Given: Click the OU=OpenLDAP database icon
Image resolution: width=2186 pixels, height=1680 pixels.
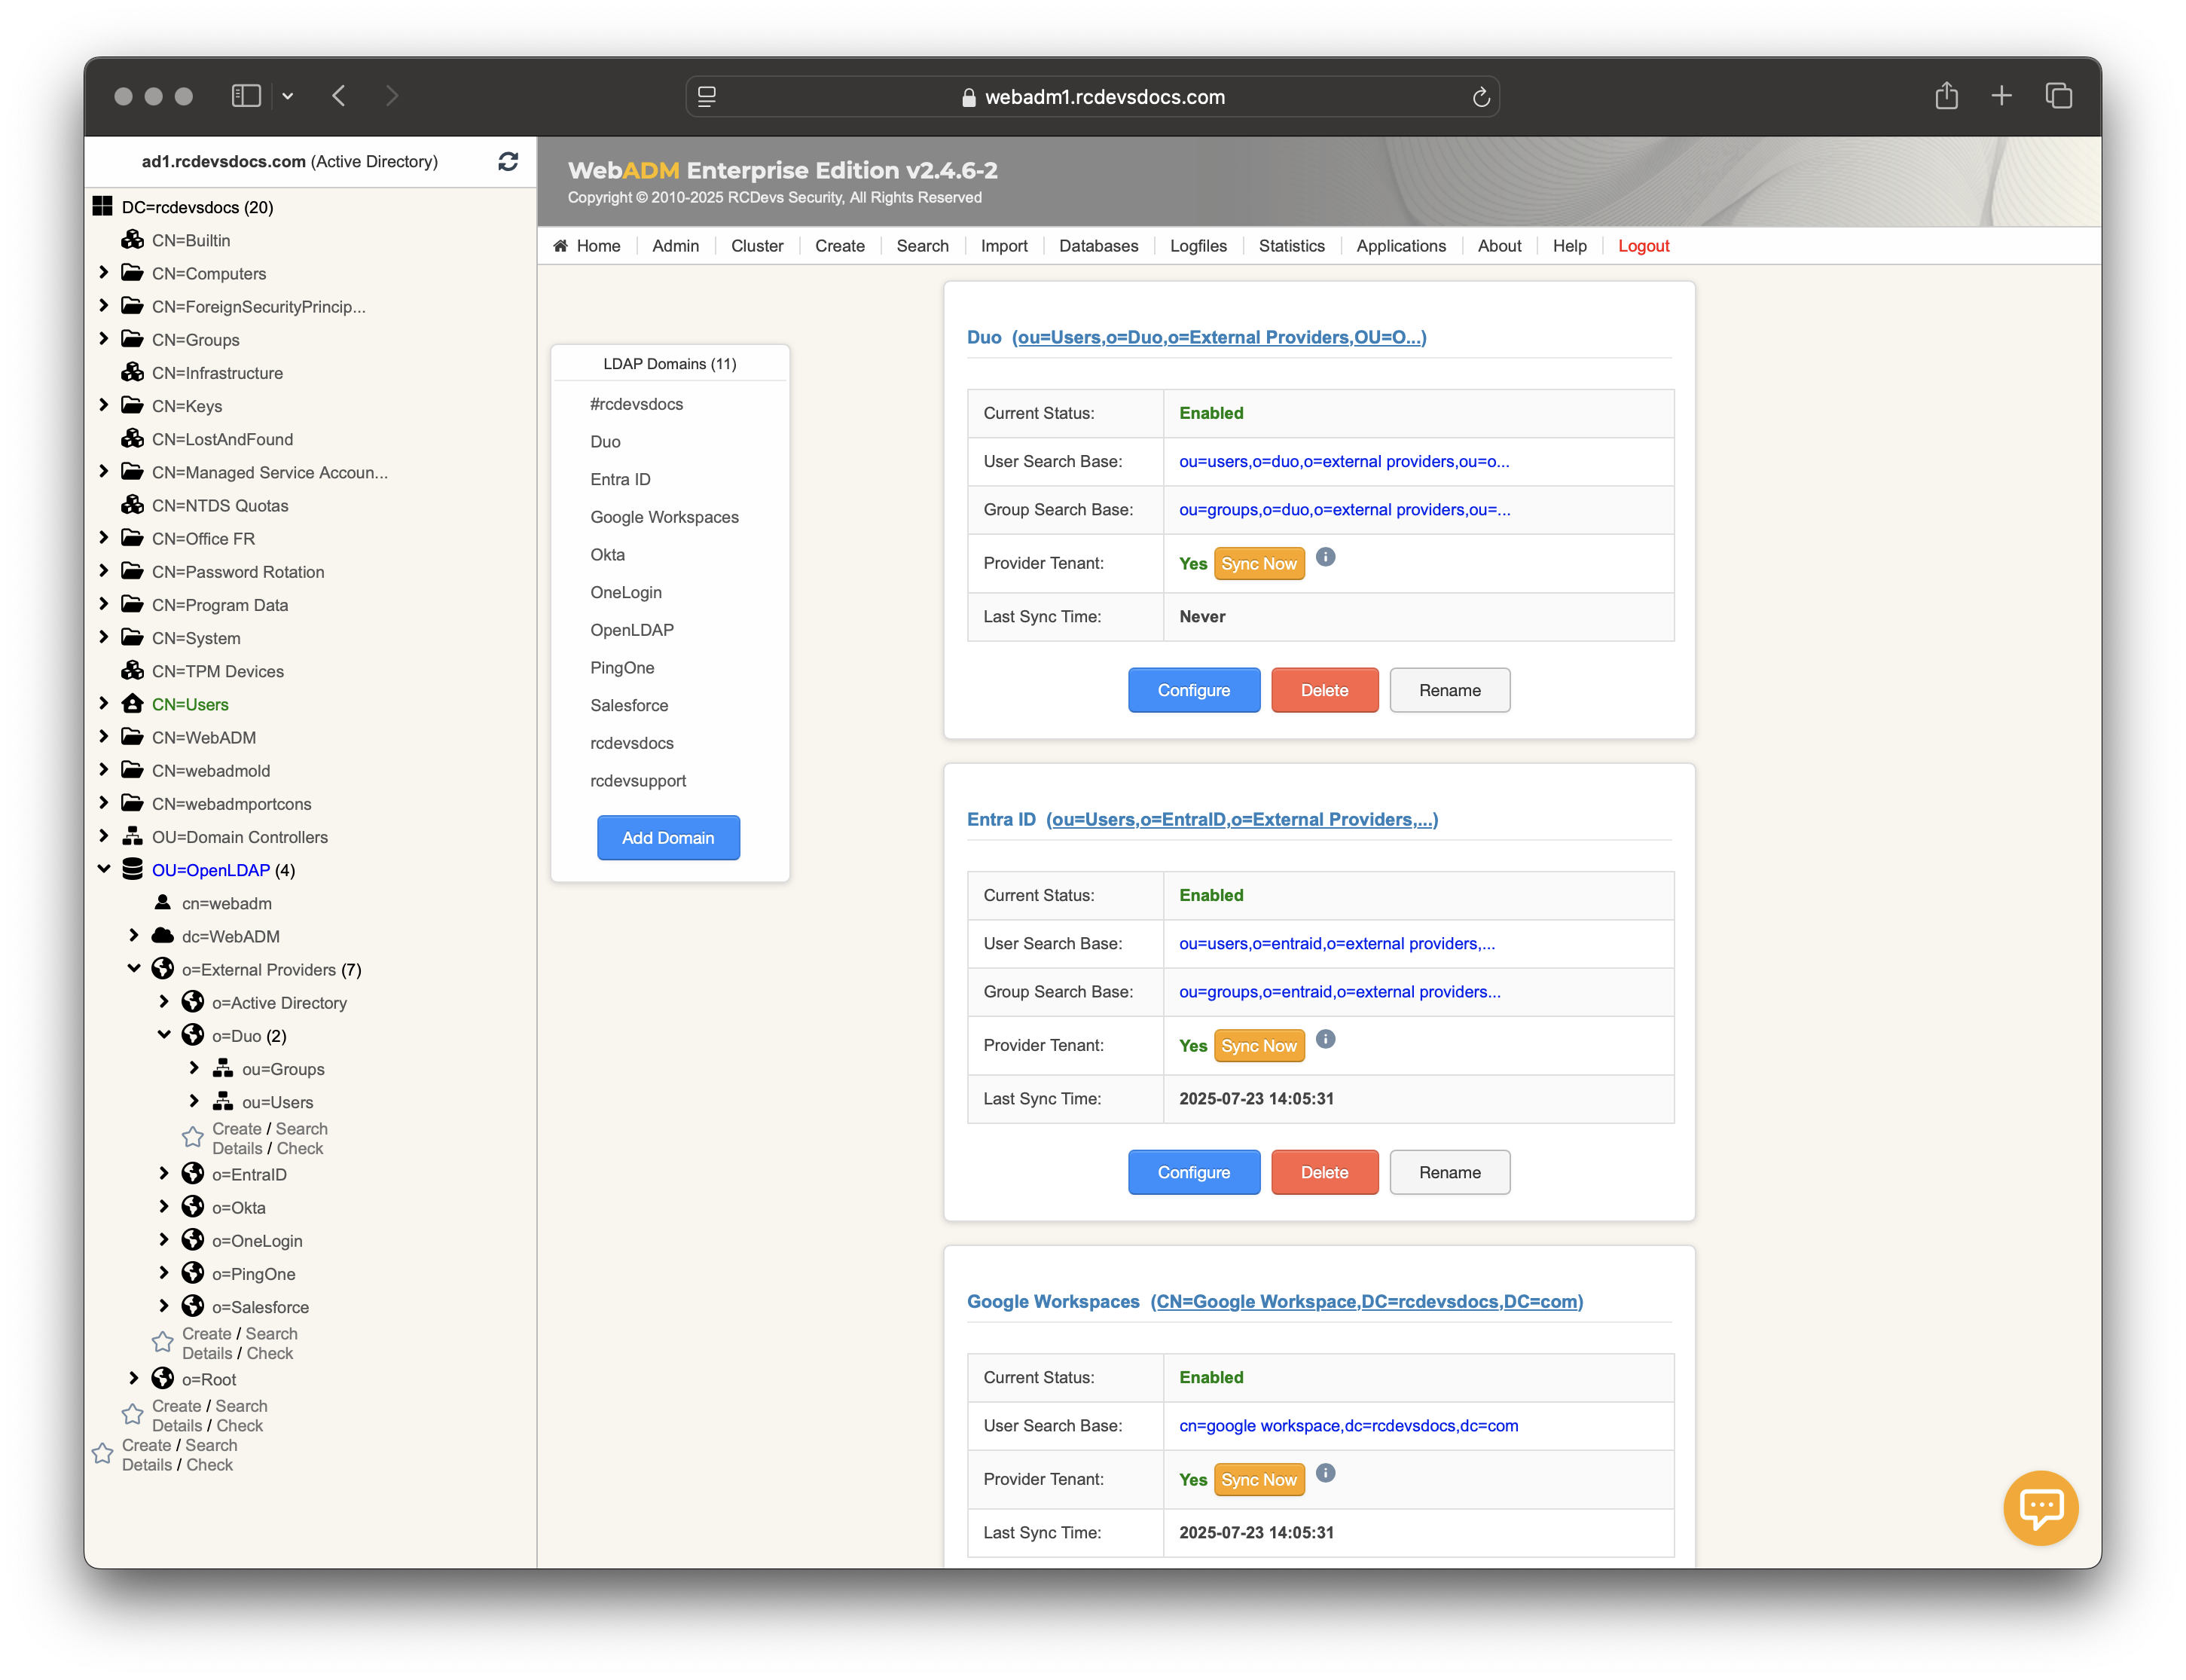Looking at the screenshot, I should coord(132,869).
